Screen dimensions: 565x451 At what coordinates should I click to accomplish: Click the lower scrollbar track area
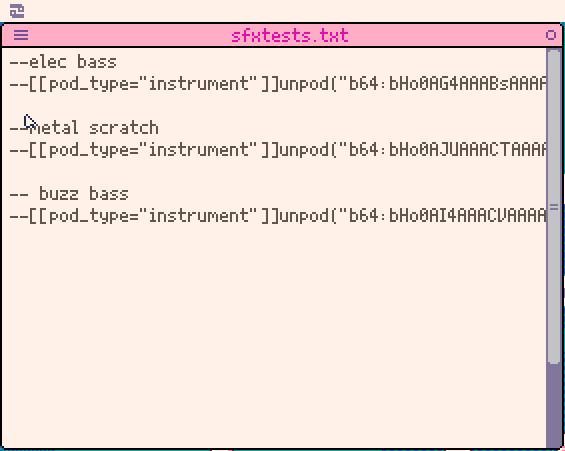pos(554,405)
